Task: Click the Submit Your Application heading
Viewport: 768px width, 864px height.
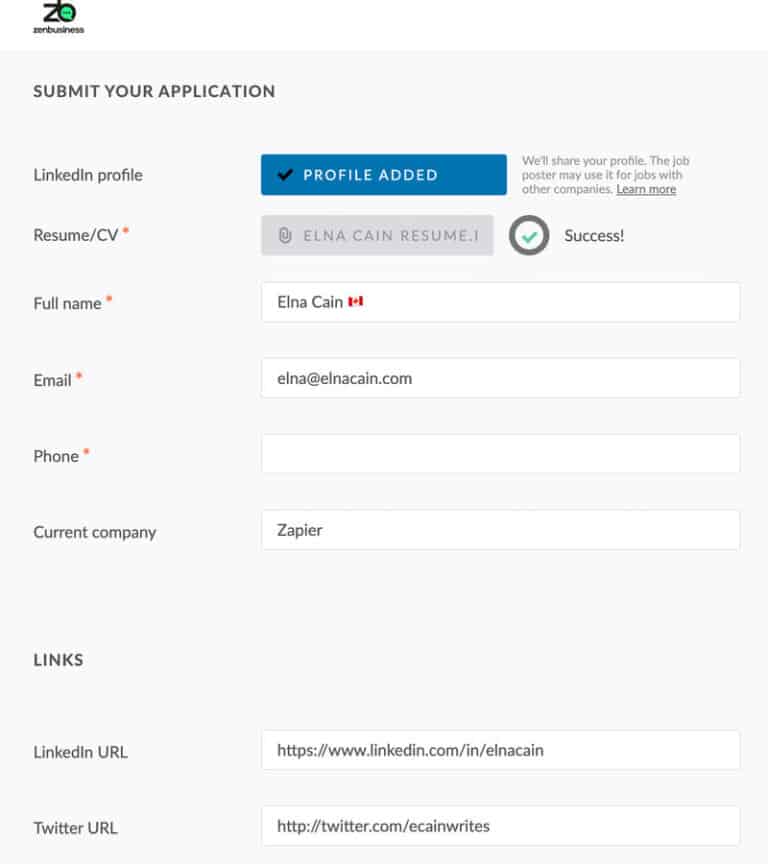Action: tap(154, 91)
